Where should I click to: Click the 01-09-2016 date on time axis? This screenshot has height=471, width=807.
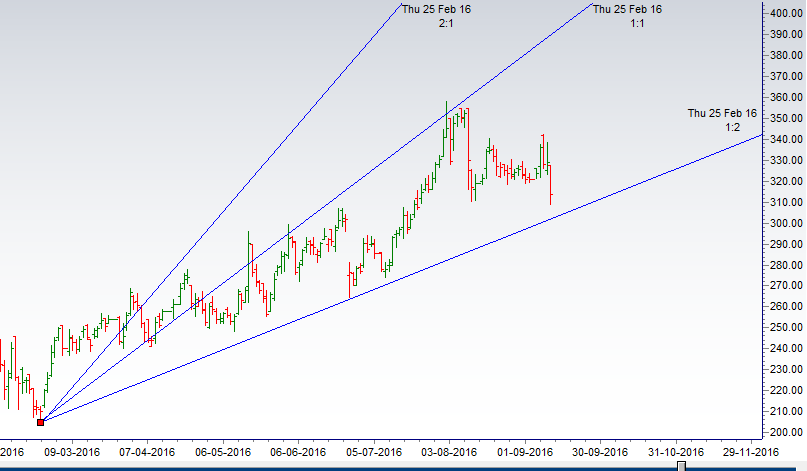coord(525,451)
